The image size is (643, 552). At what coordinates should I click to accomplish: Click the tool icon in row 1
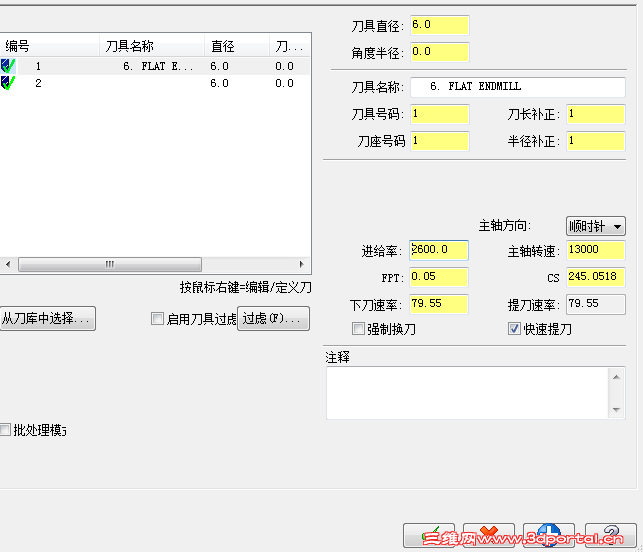coord(8,66)
